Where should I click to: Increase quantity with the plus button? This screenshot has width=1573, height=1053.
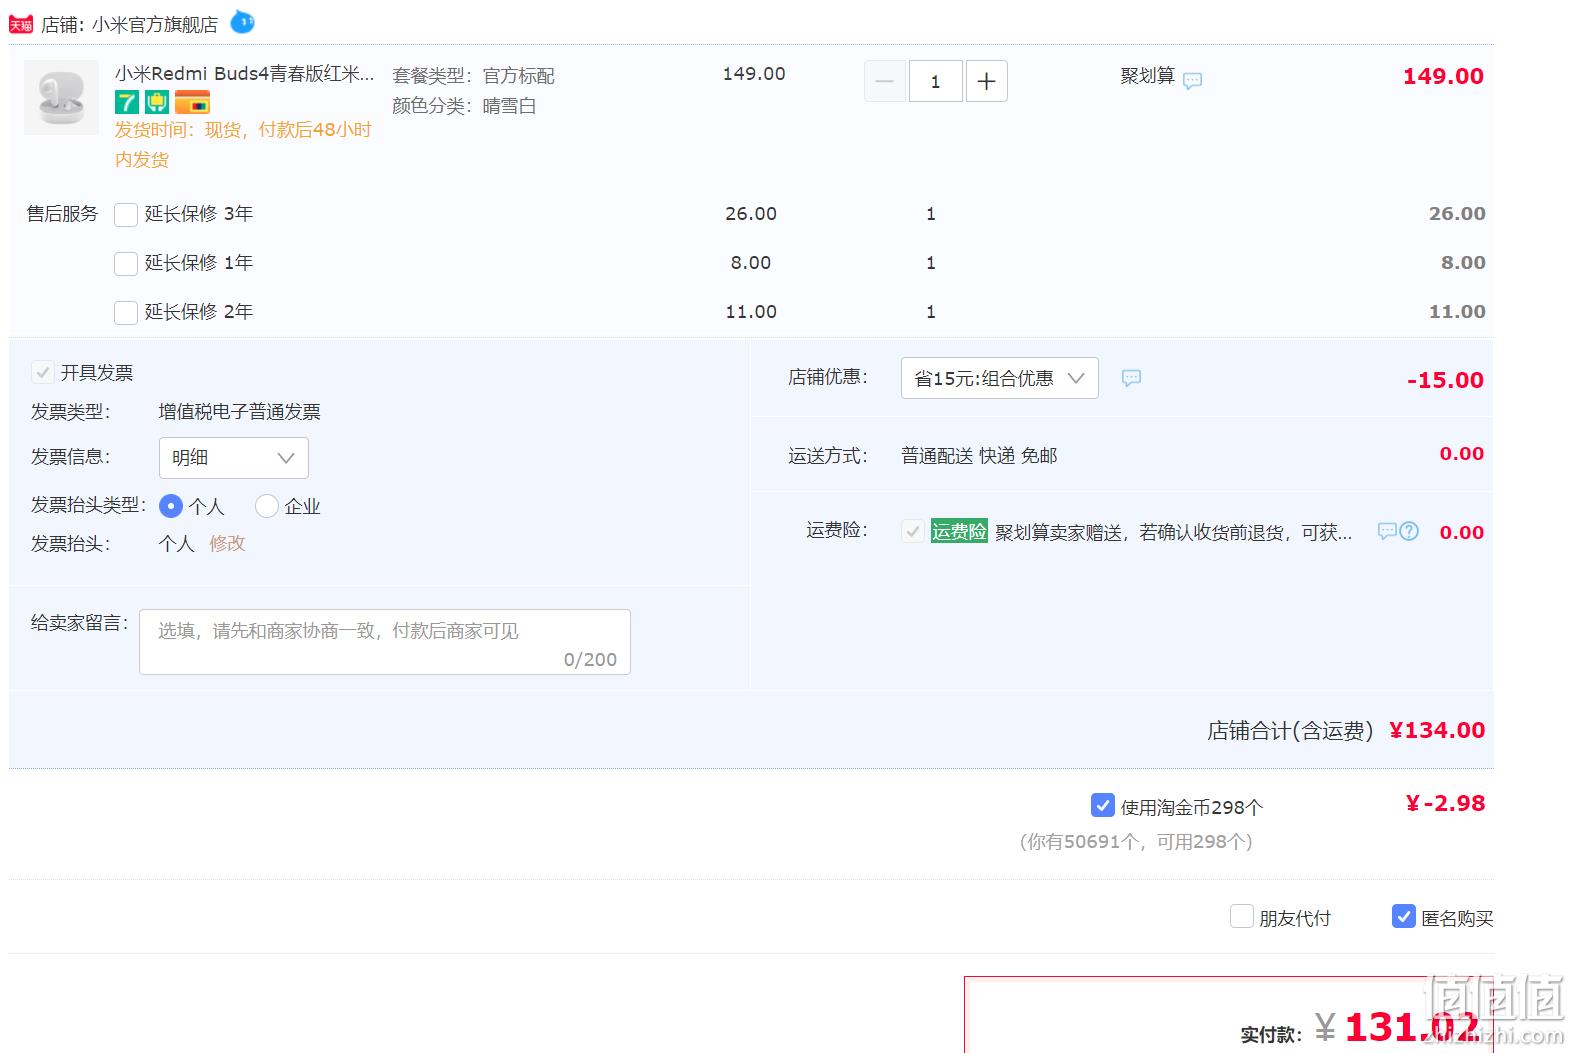(986, 81)
